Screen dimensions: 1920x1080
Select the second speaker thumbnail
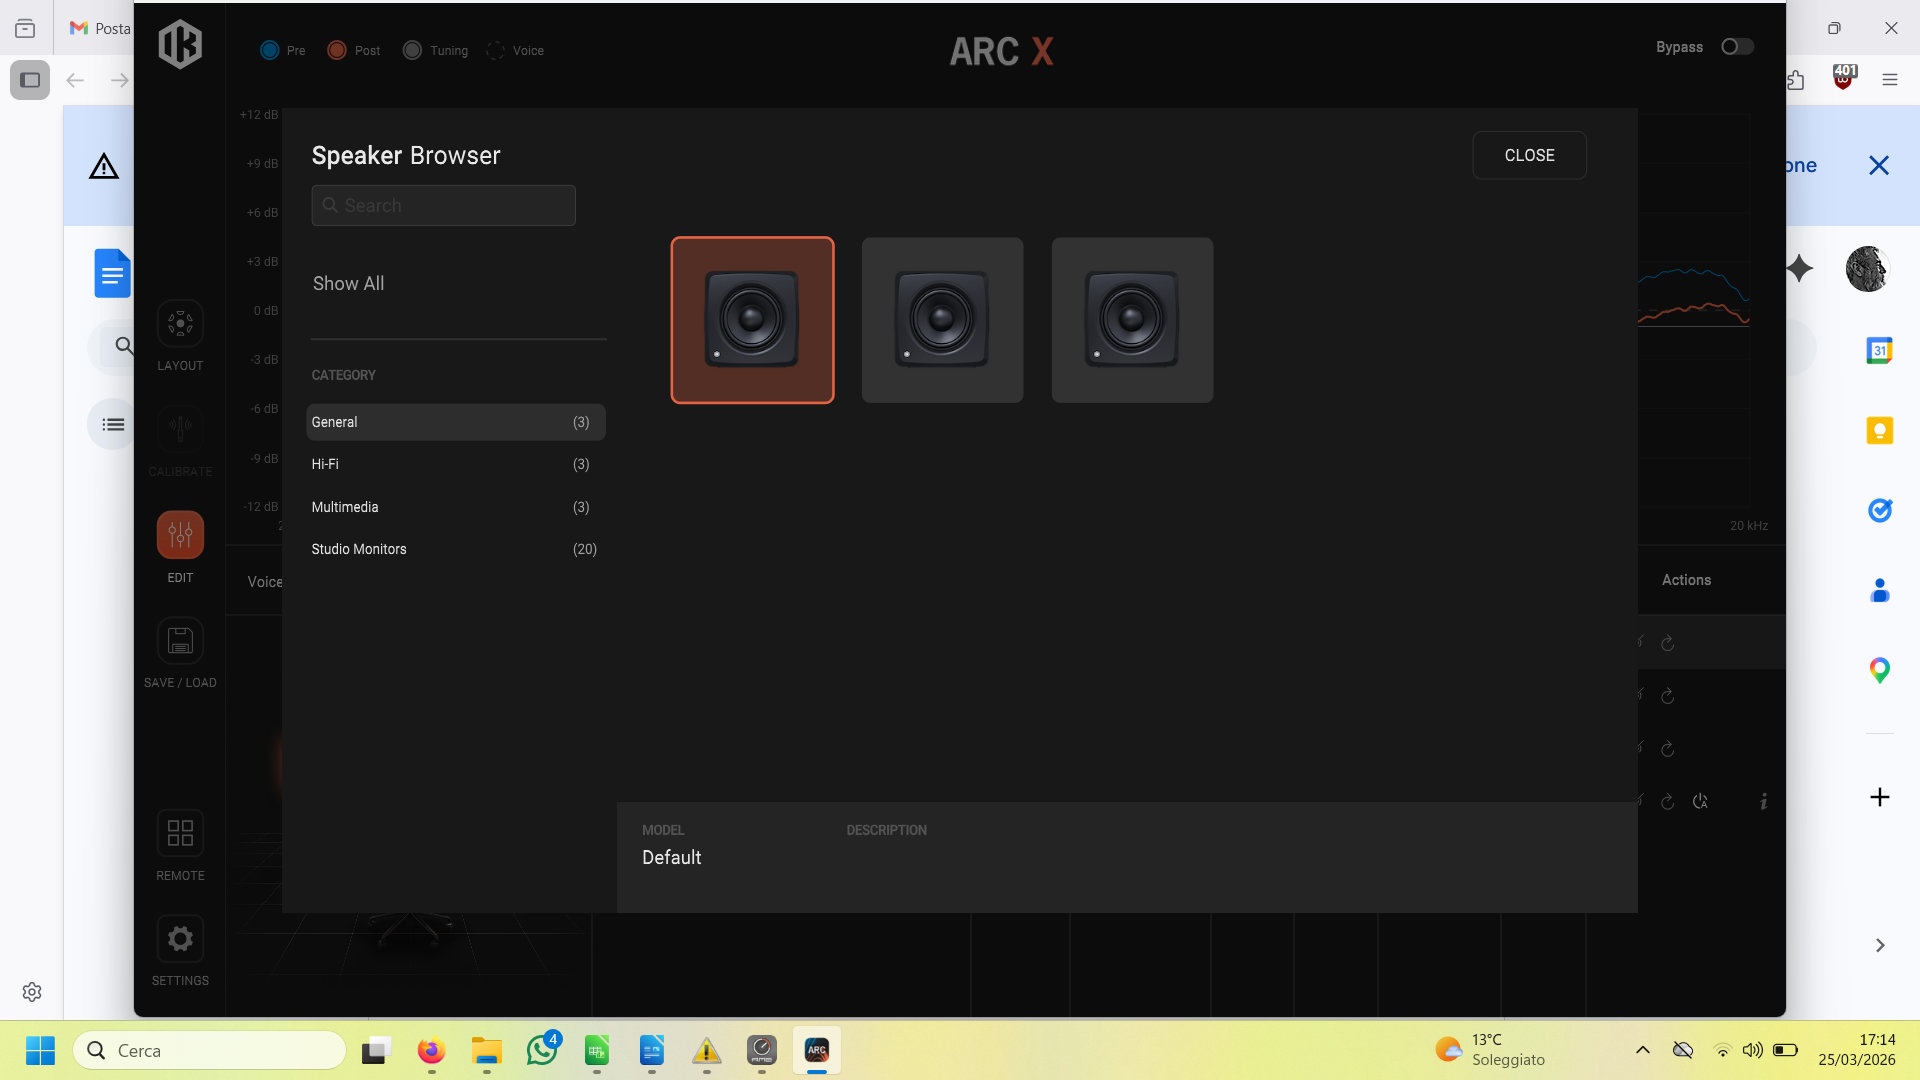pos(942,320)
